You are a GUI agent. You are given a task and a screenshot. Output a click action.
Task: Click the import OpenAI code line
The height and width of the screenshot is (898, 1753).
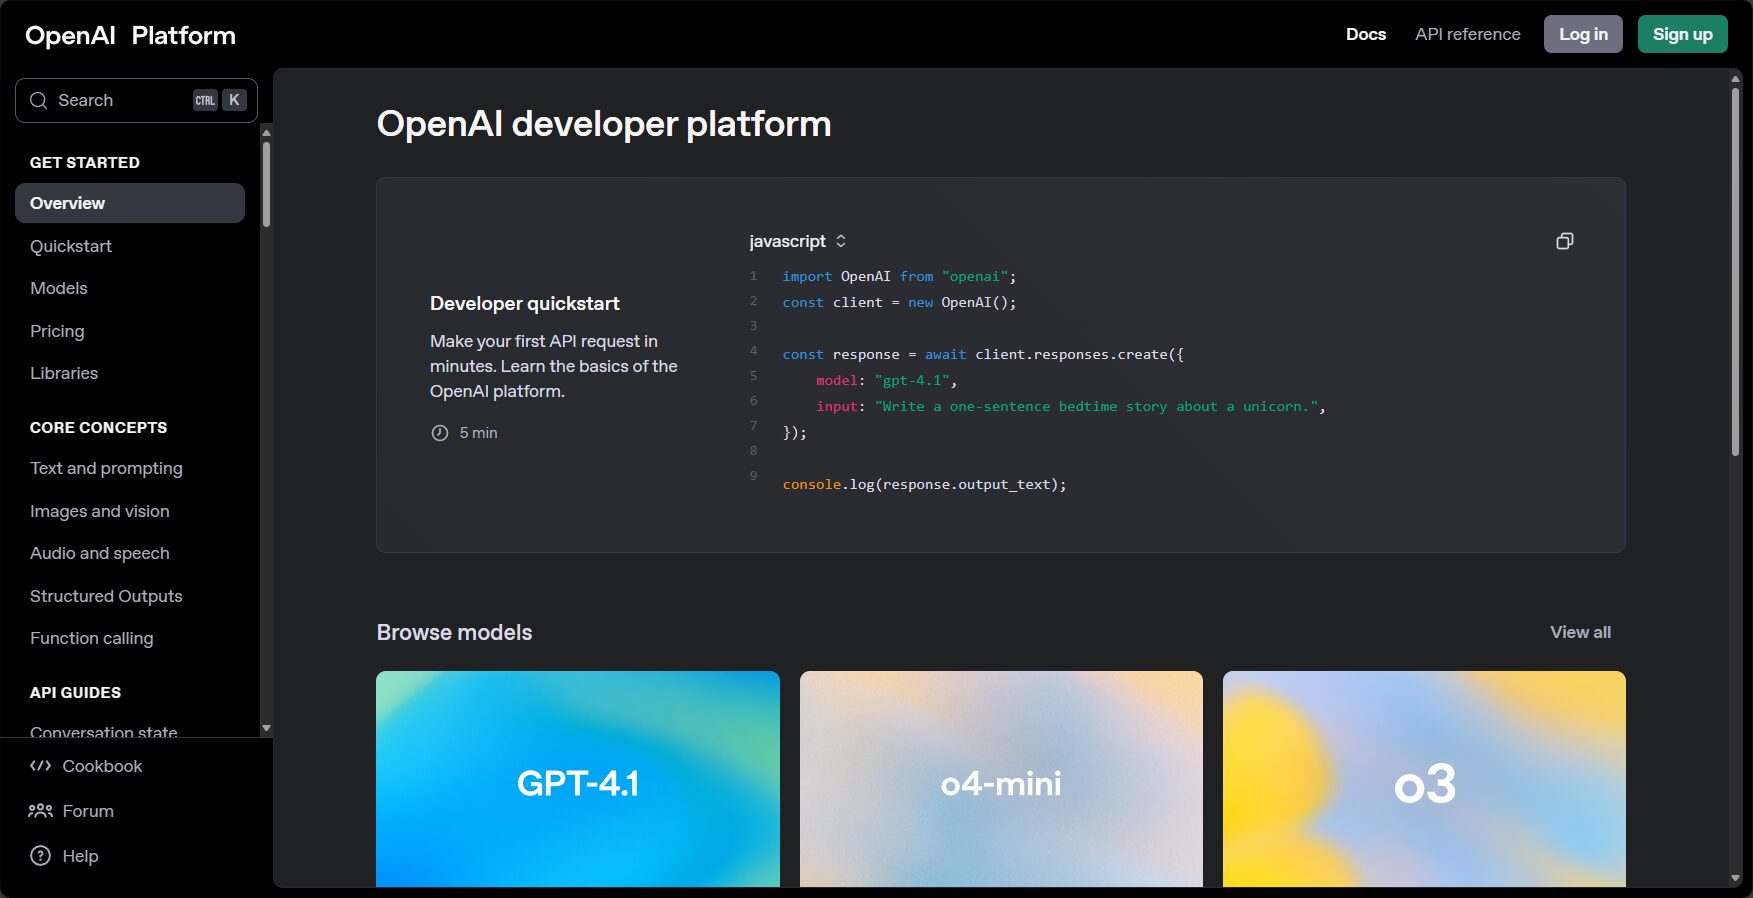point(899,276)
